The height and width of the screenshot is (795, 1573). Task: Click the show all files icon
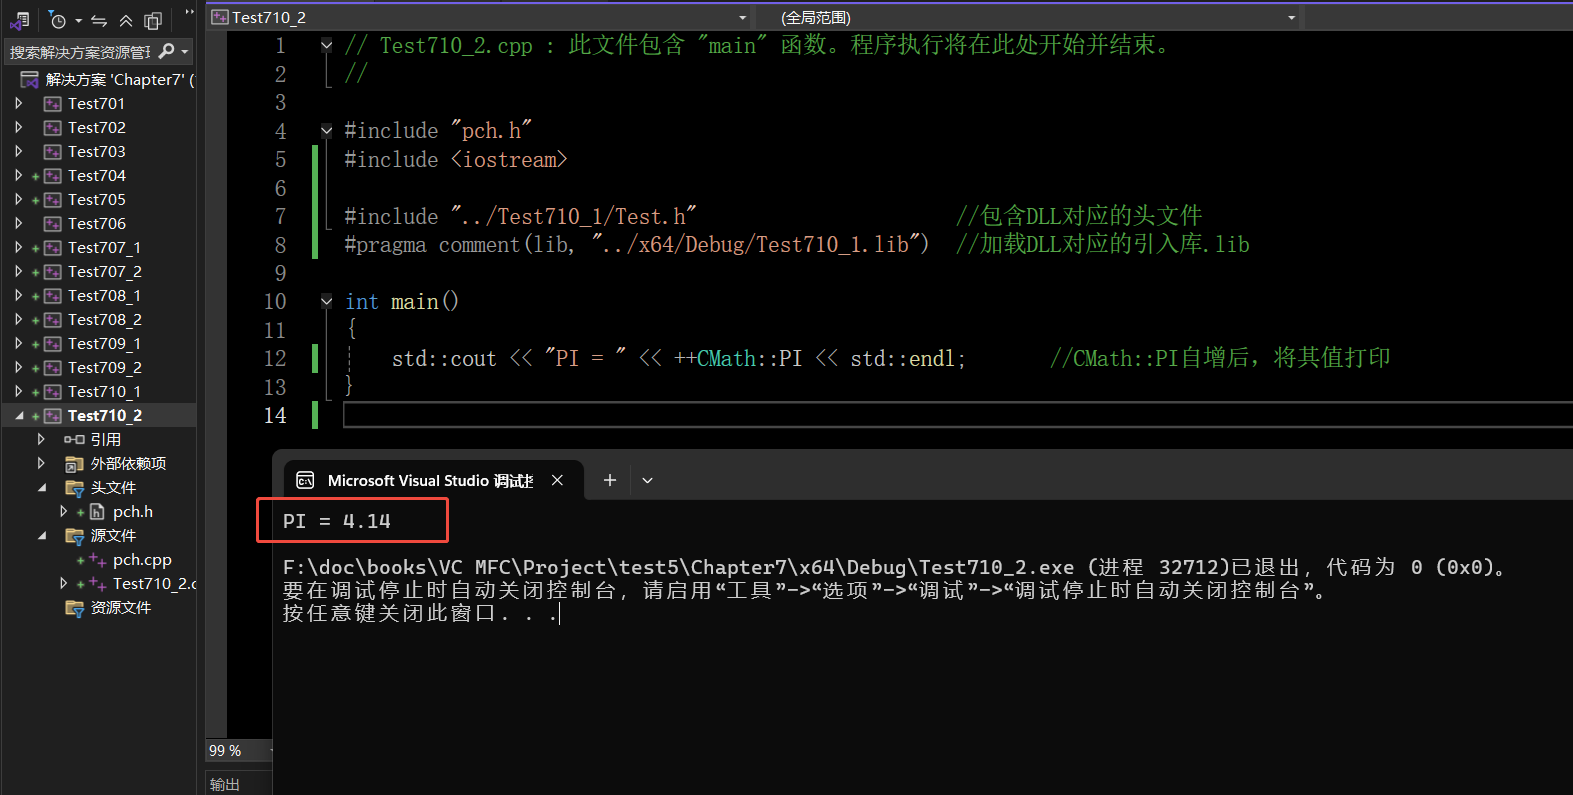[x=153, y=20]
